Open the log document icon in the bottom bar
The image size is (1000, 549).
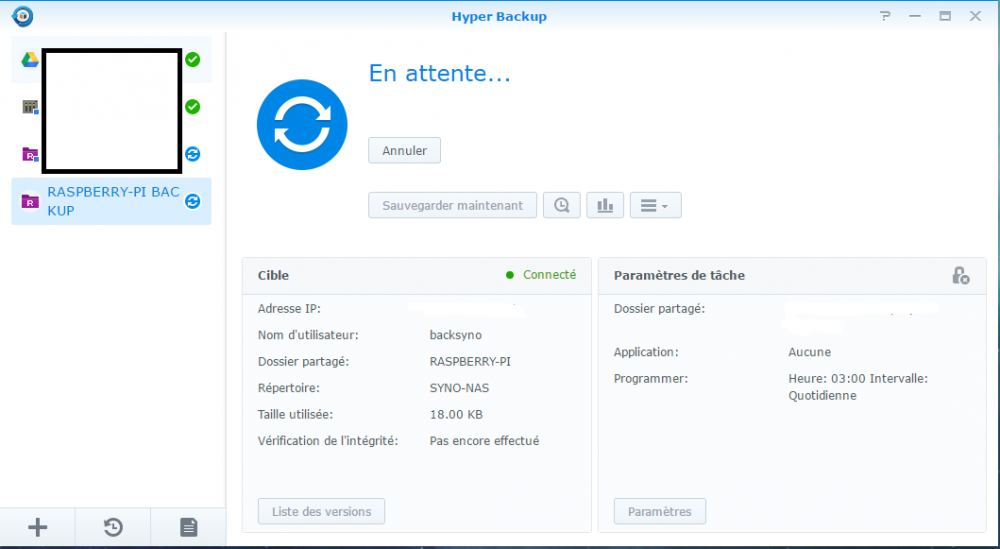coord(188,527)
